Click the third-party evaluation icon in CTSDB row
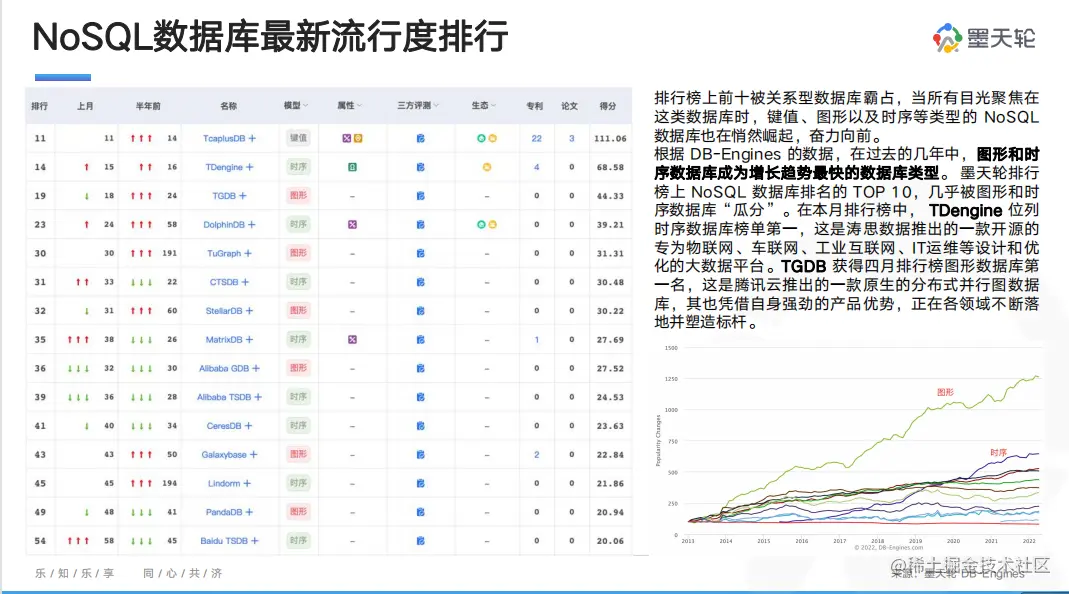1069x594 pixels. (421, 282)
